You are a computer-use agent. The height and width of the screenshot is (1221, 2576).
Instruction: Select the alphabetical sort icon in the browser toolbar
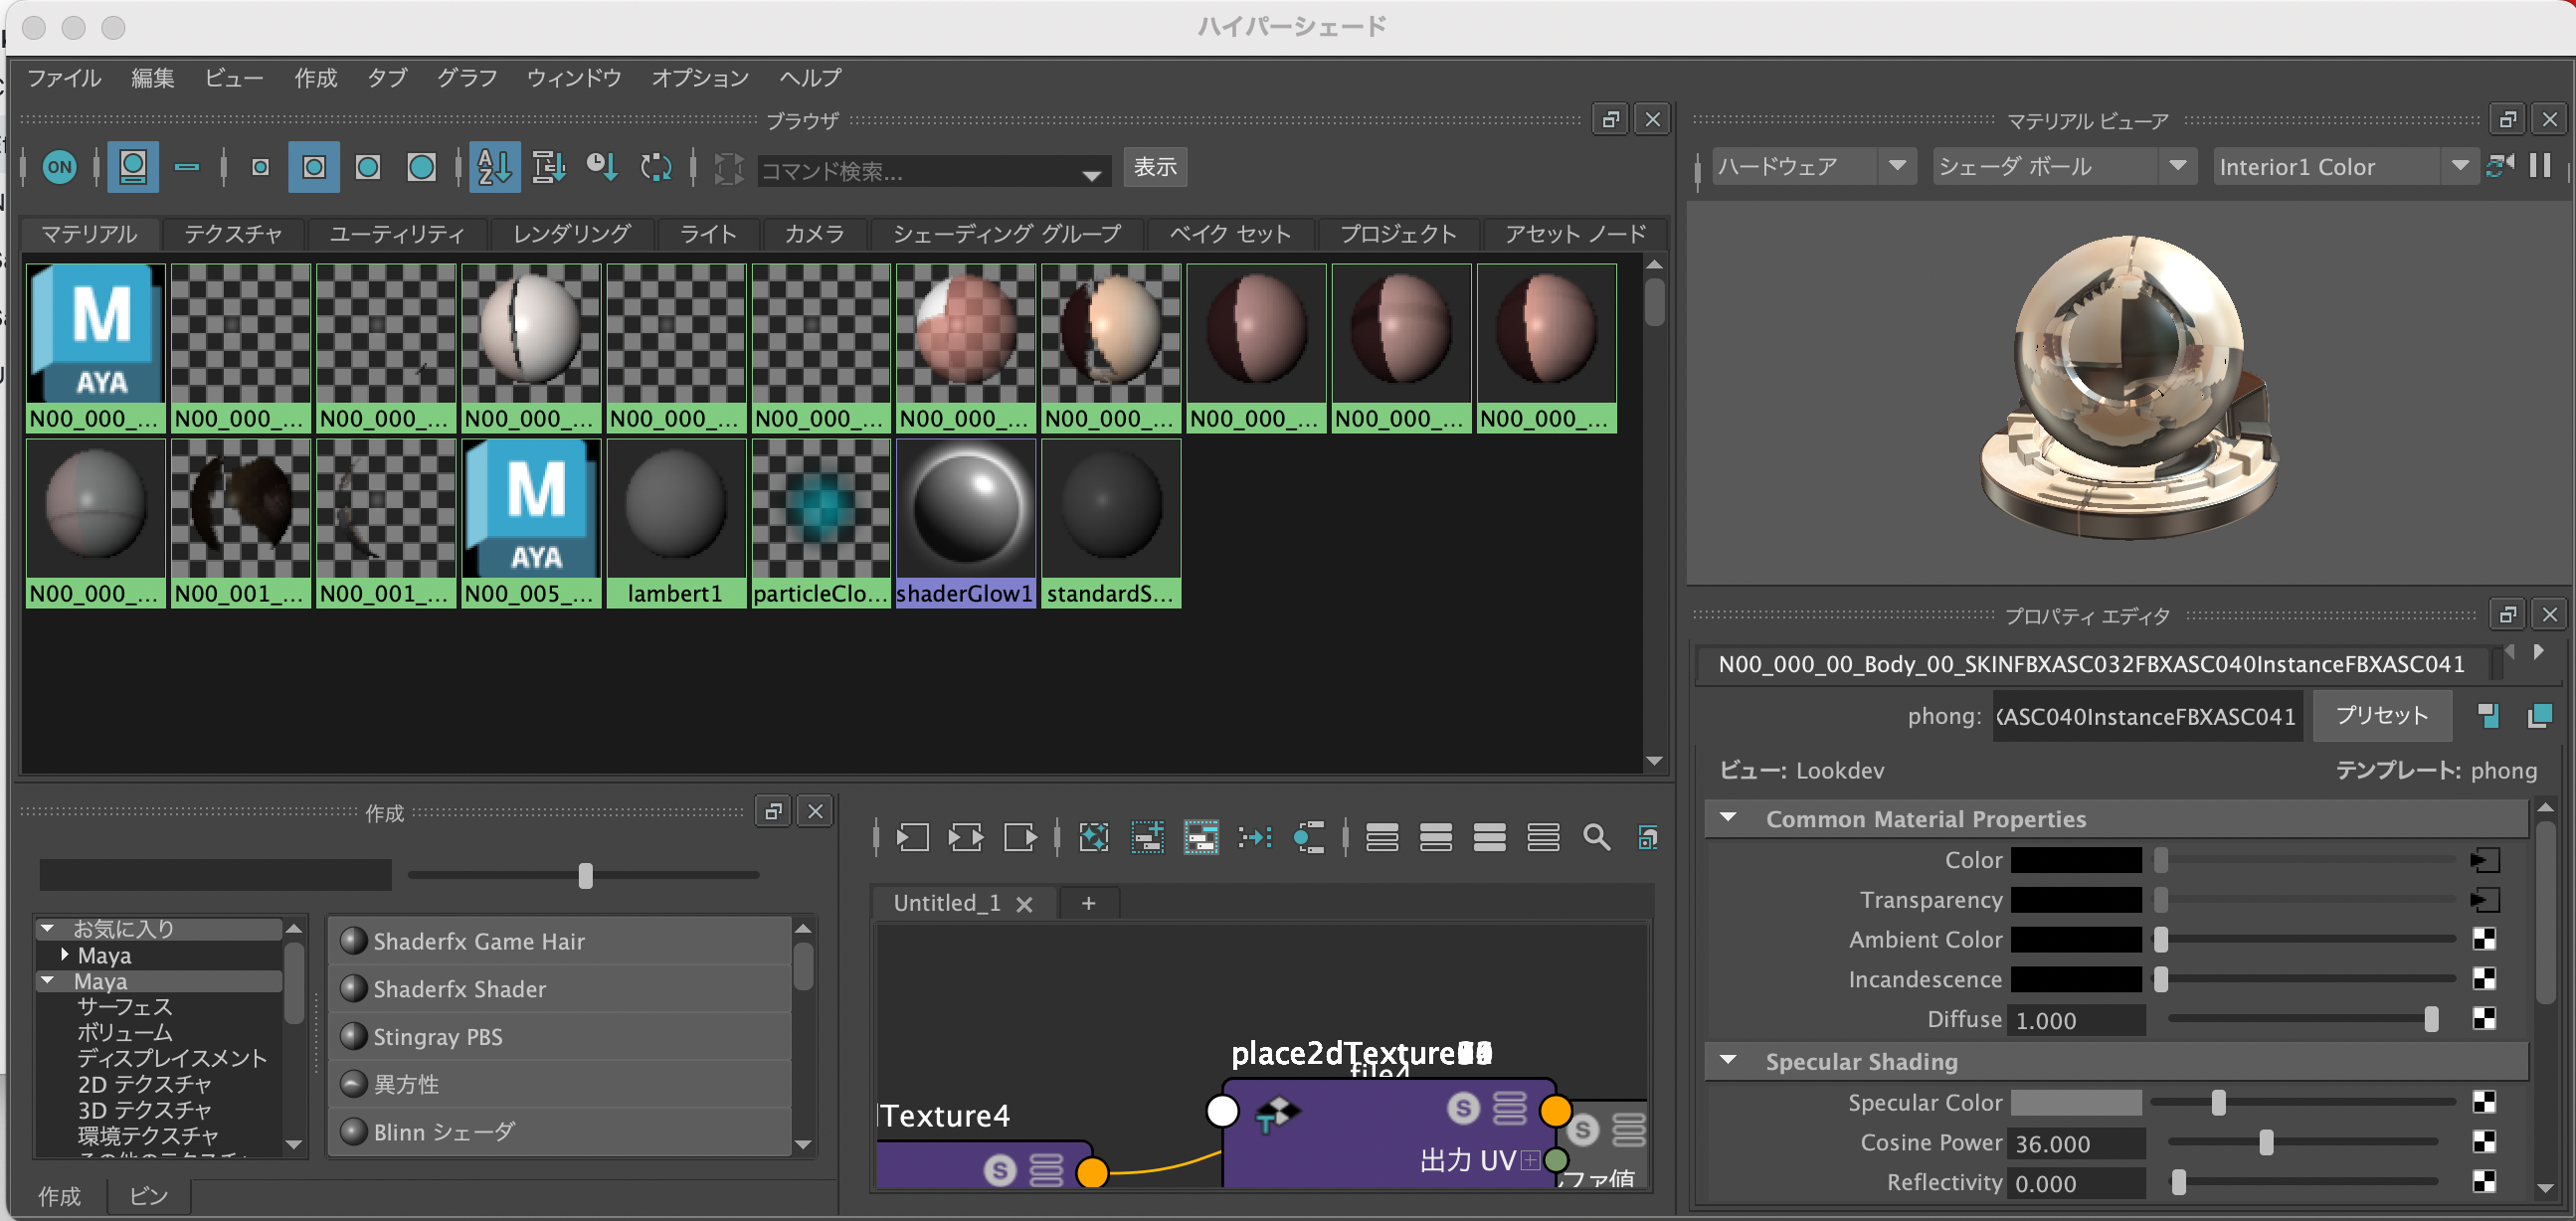[494, 167]
